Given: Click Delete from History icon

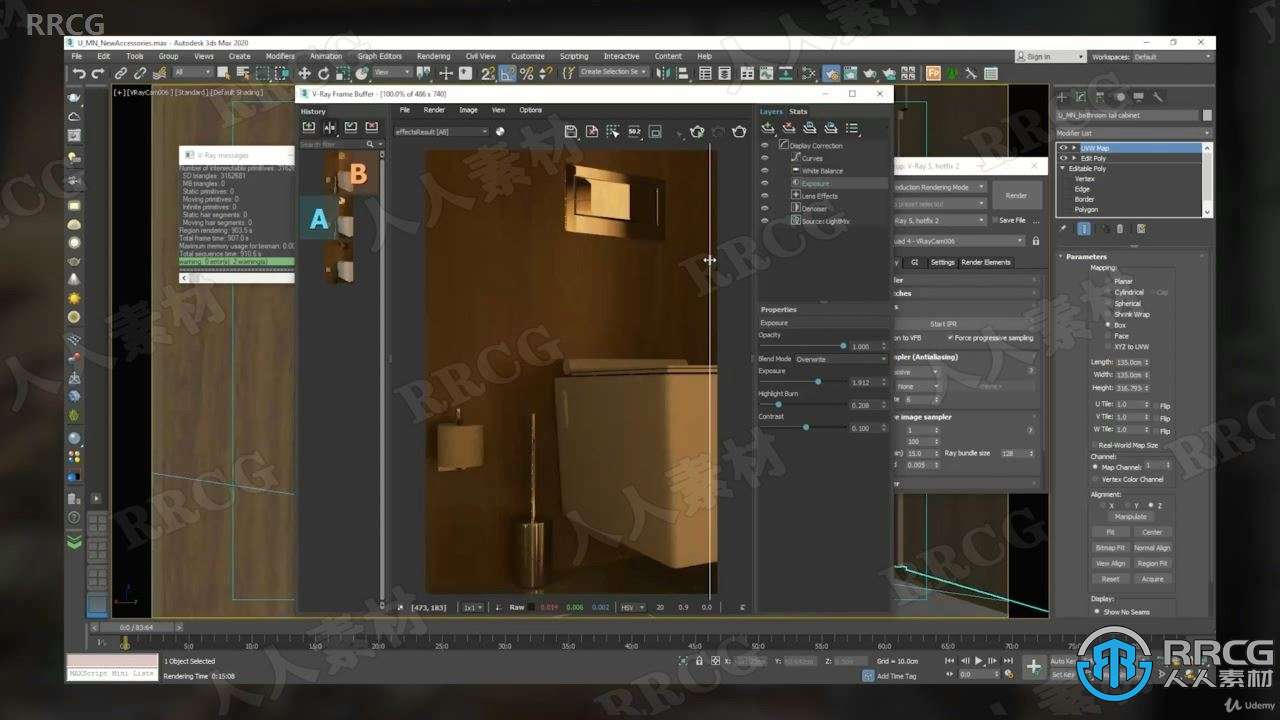Looking at the screenshot, I should [x=371, y=127].
